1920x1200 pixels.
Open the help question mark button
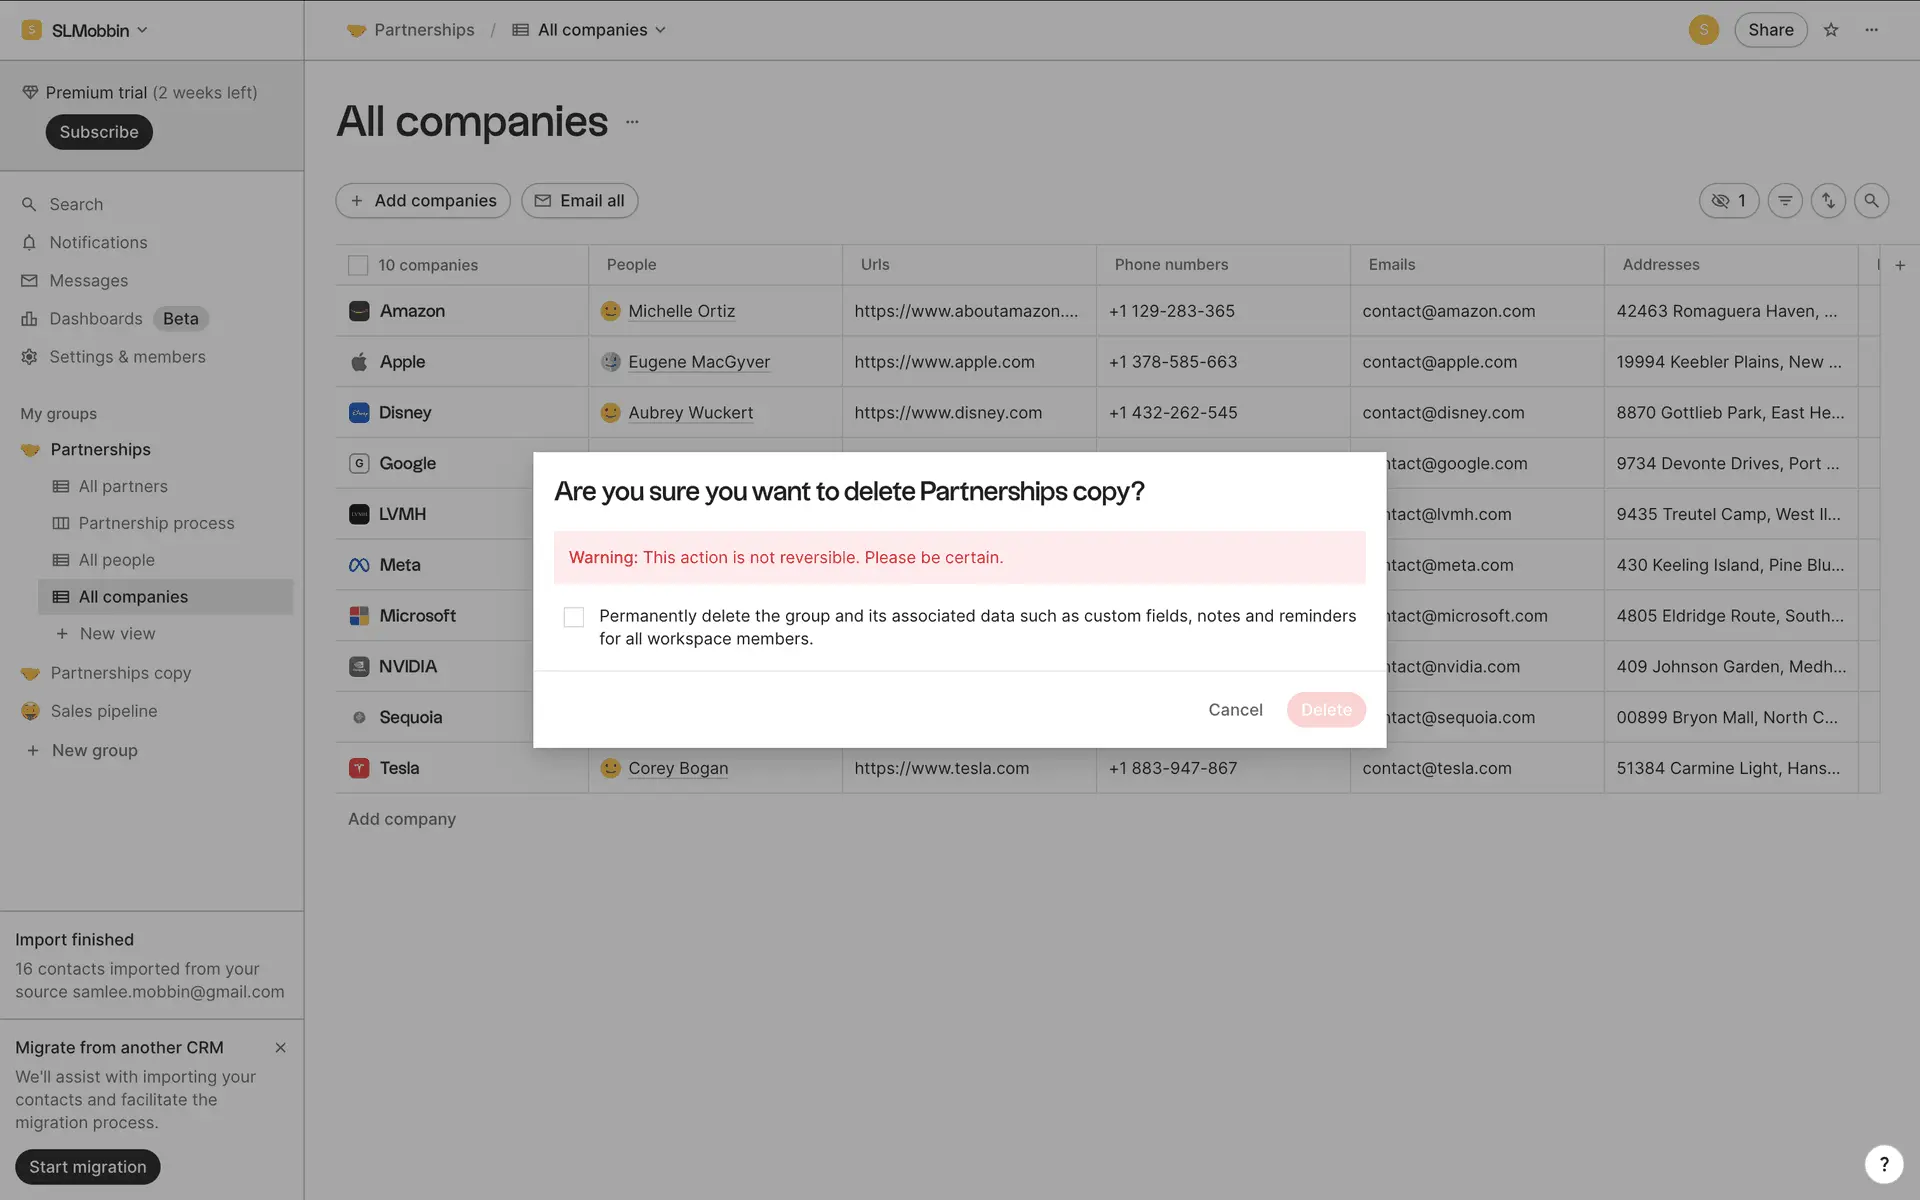pyautogui.click(x=1883, y=1164)
